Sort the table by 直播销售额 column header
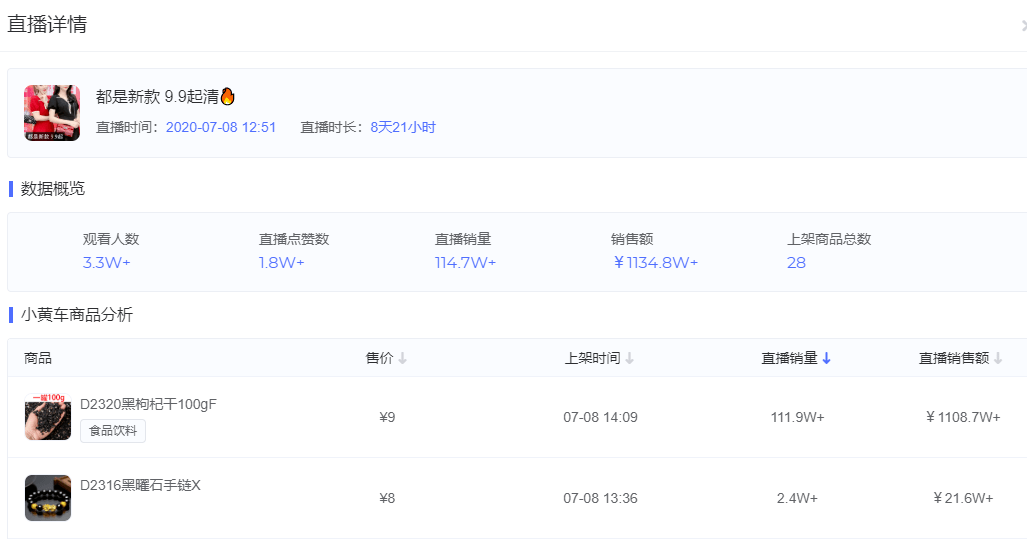Viewport: 1027px width, 539px height. pos(954,359)
